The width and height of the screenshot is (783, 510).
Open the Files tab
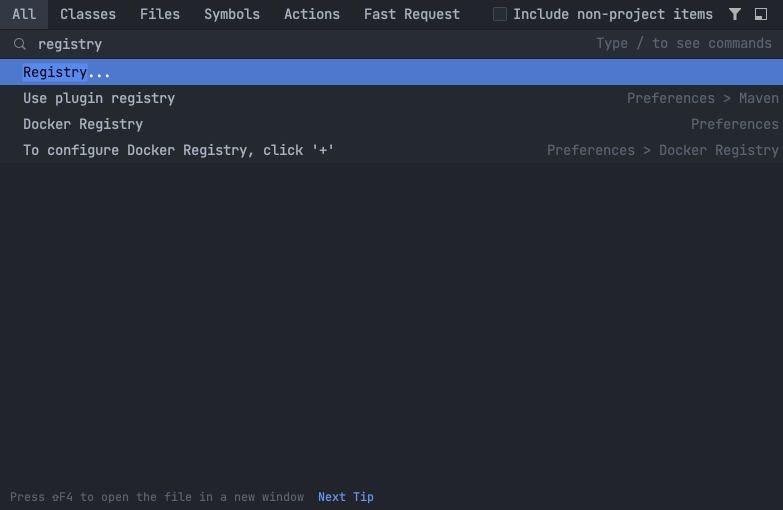tap(160, 14)
